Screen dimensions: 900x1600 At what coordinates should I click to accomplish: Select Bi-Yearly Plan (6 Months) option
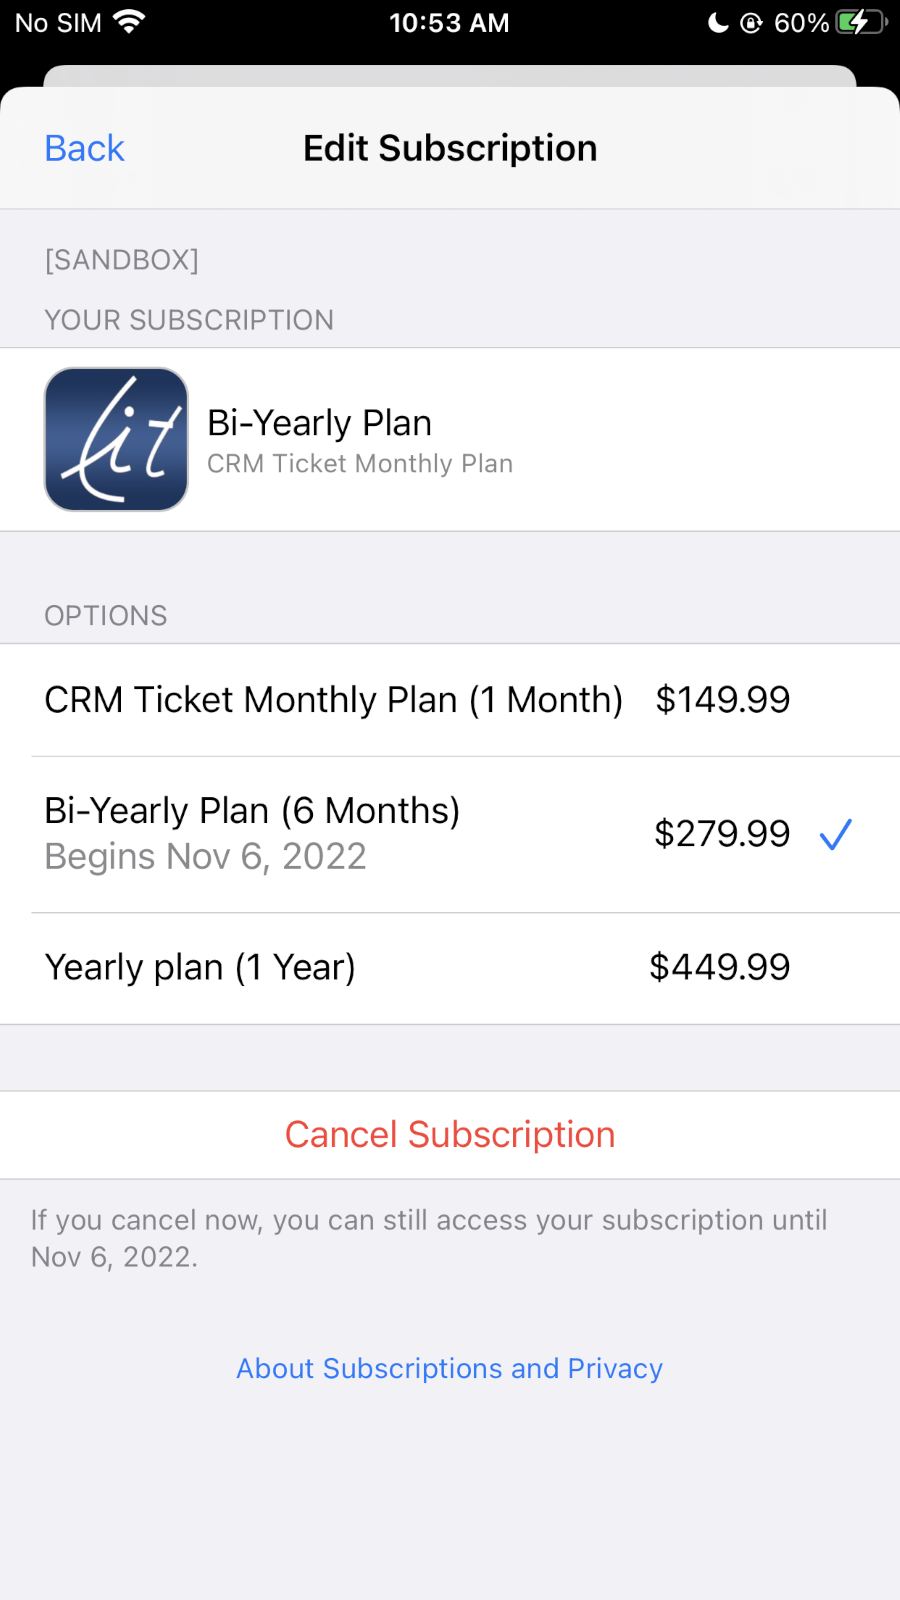point(252,811)
